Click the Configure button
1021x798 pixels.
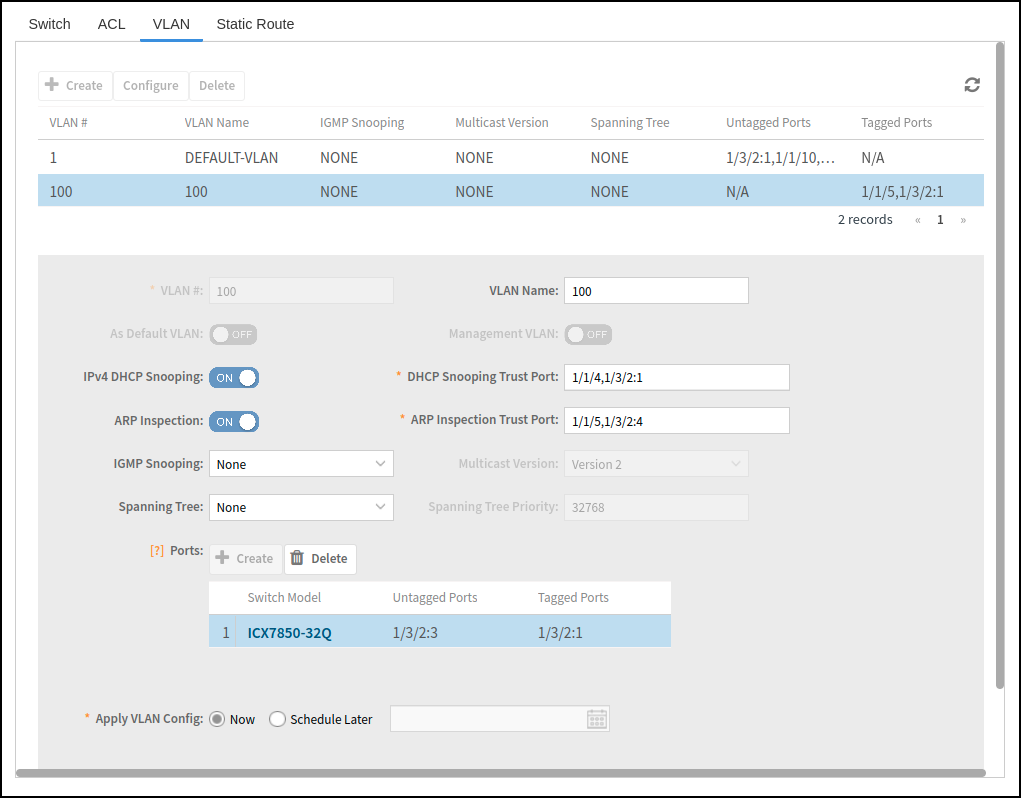[x=150, y=86]
